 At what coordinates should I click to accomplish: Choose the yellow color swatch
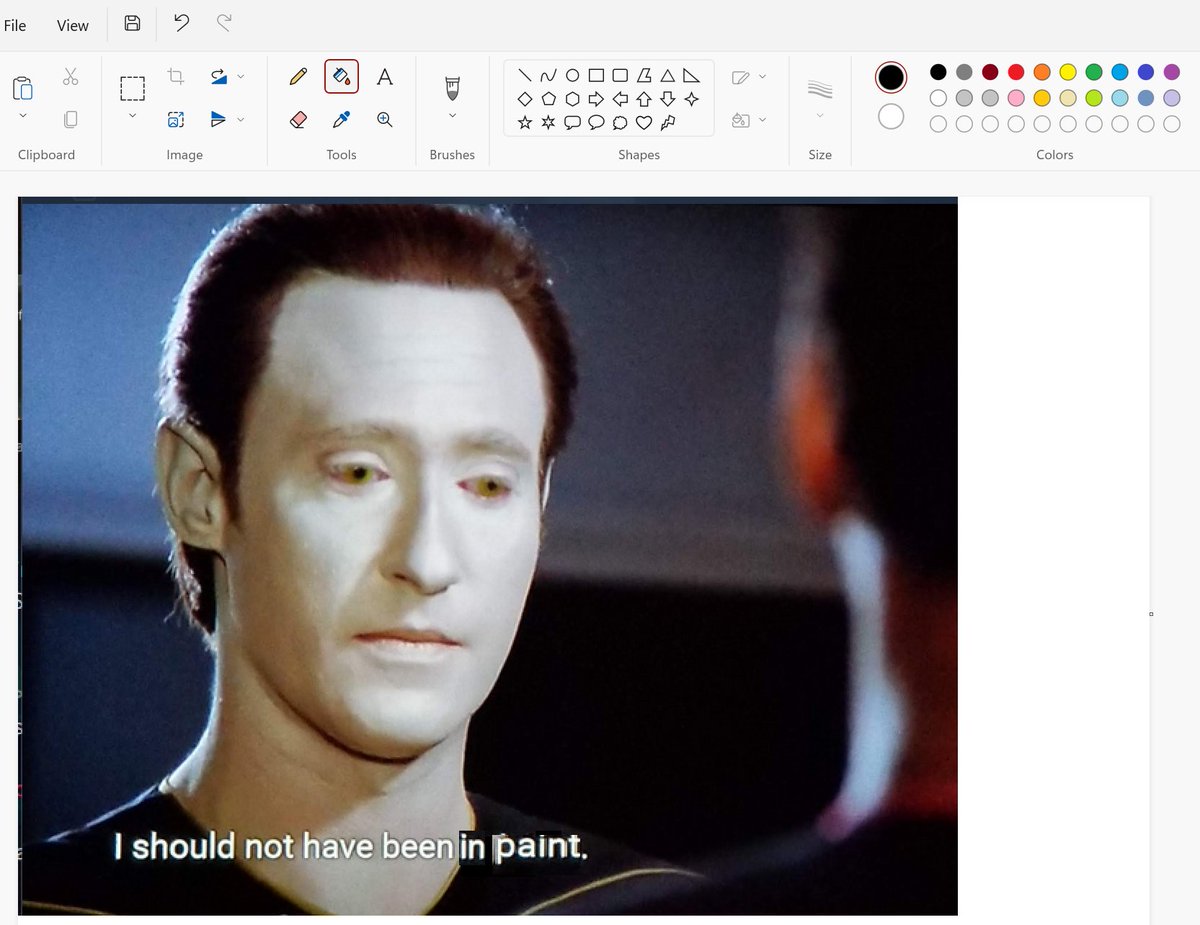(1068, 72)
